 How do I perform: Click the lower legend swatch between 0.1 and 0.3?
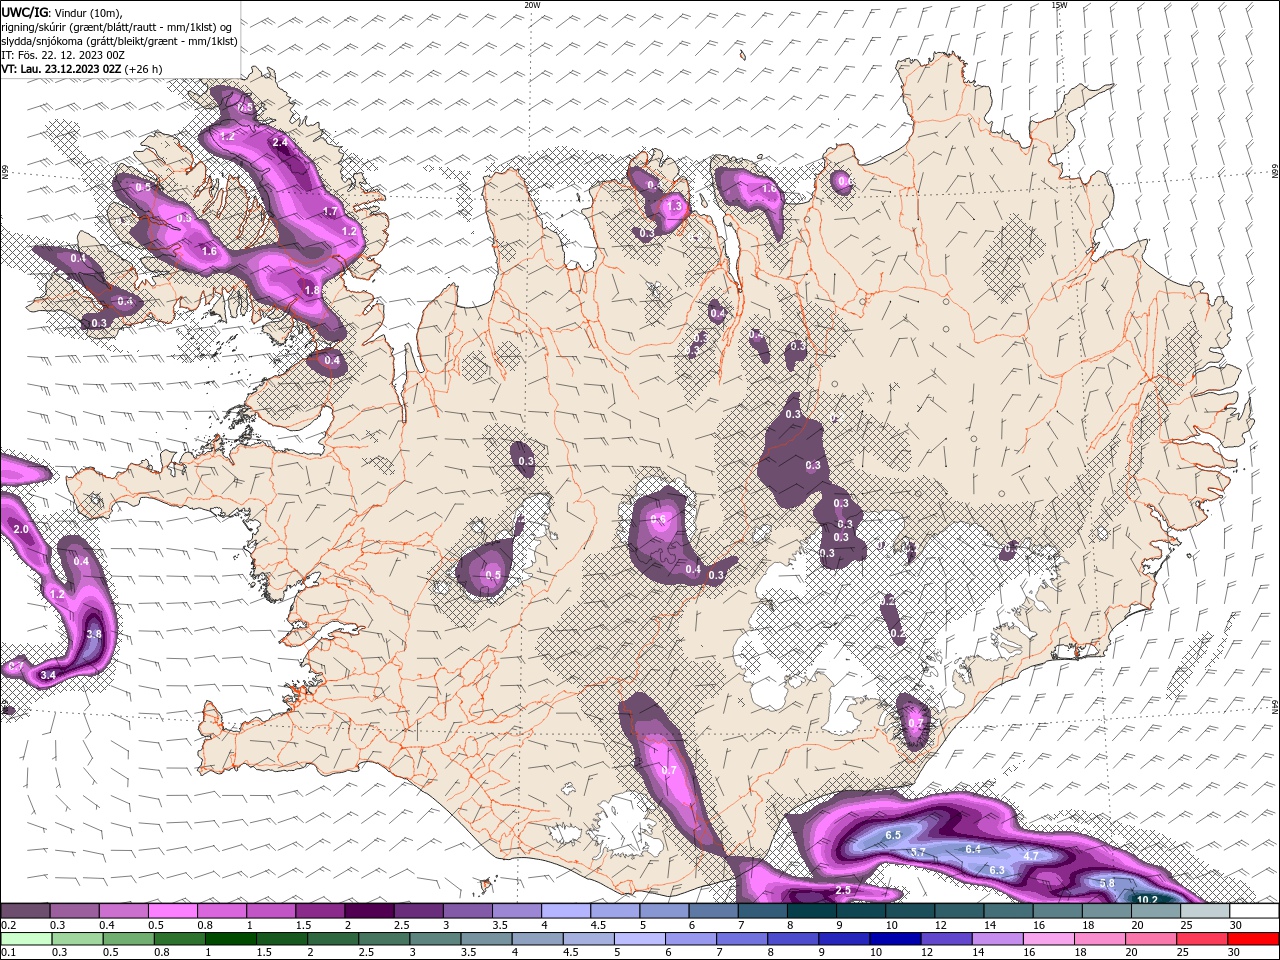[27, 938]
